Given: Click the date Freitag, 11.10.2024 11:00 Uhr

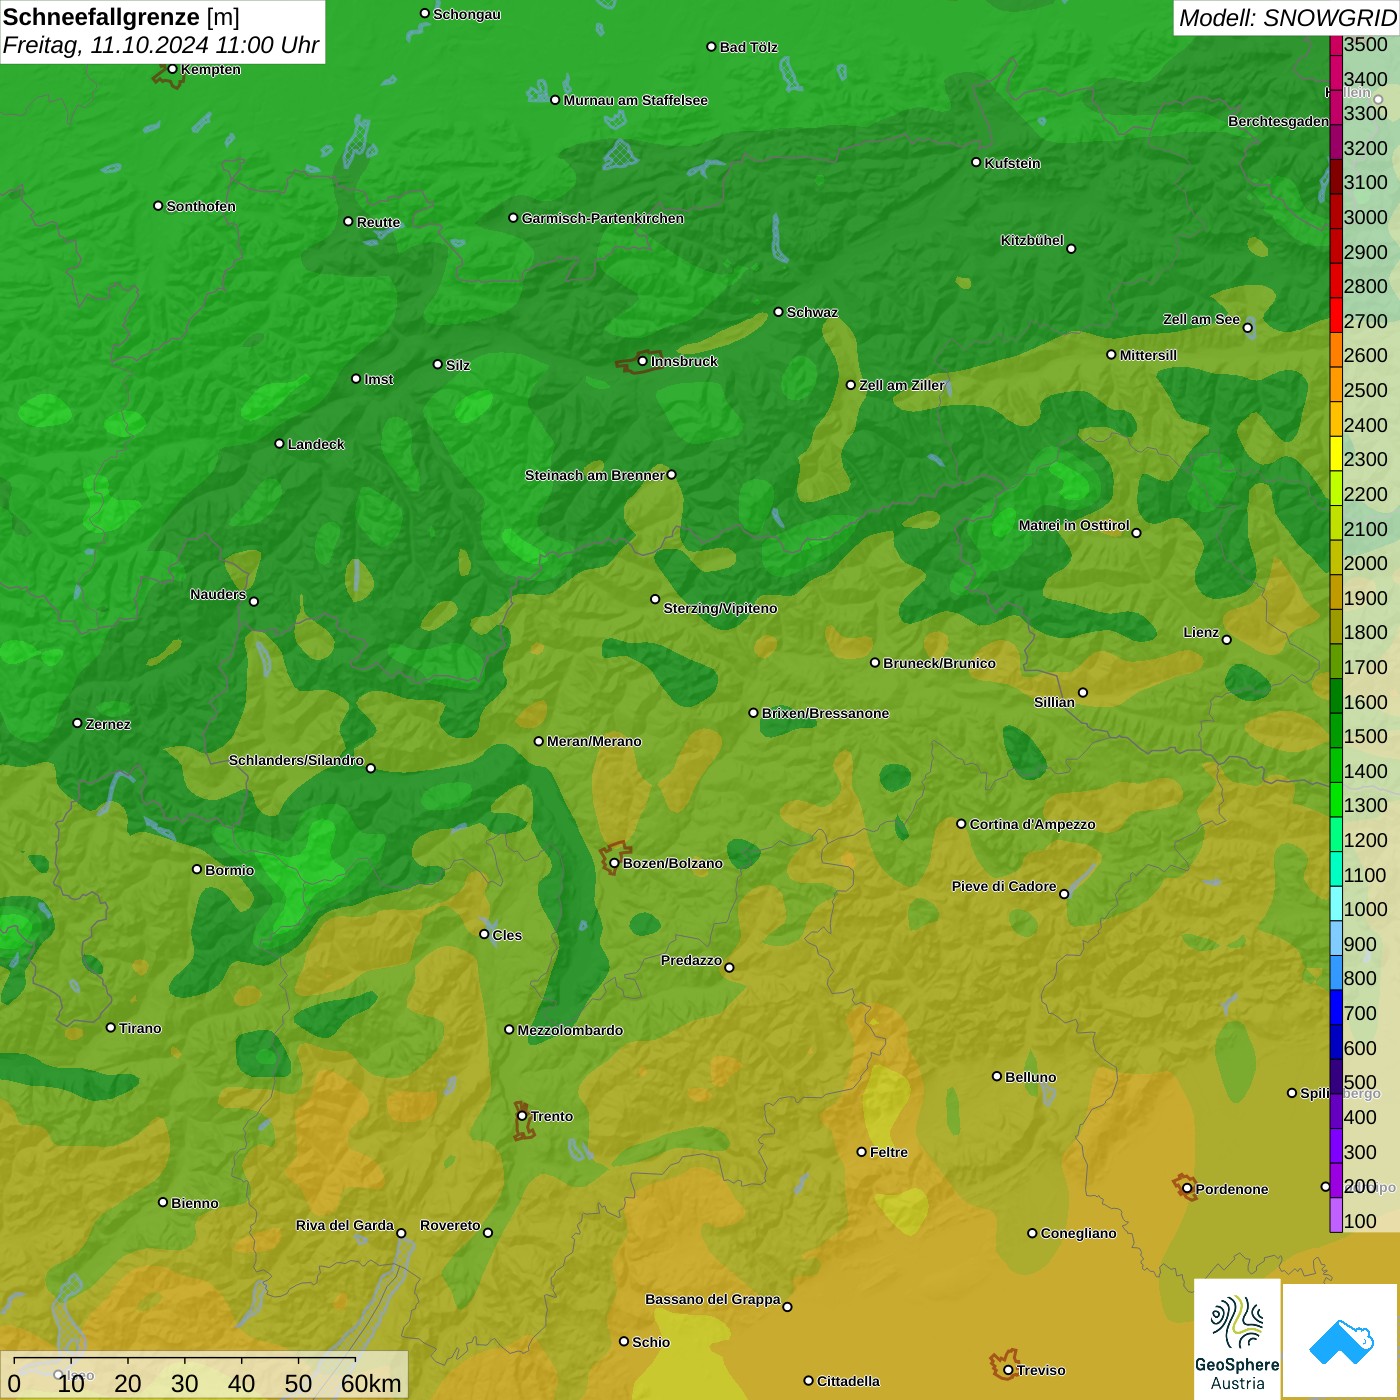Looking at the screenshot, I should pos(161,45).
